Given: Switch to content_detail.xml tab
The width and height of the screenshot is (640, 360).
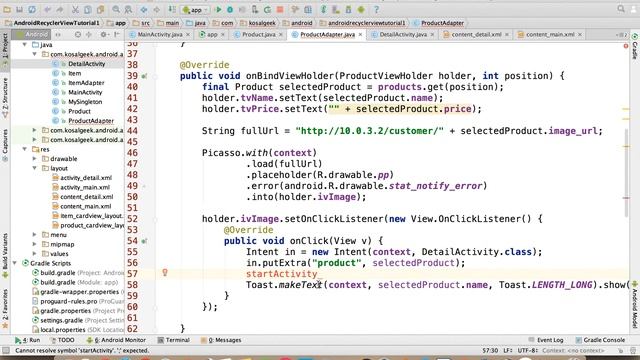Looking at the screenshot, I should 476,35.
